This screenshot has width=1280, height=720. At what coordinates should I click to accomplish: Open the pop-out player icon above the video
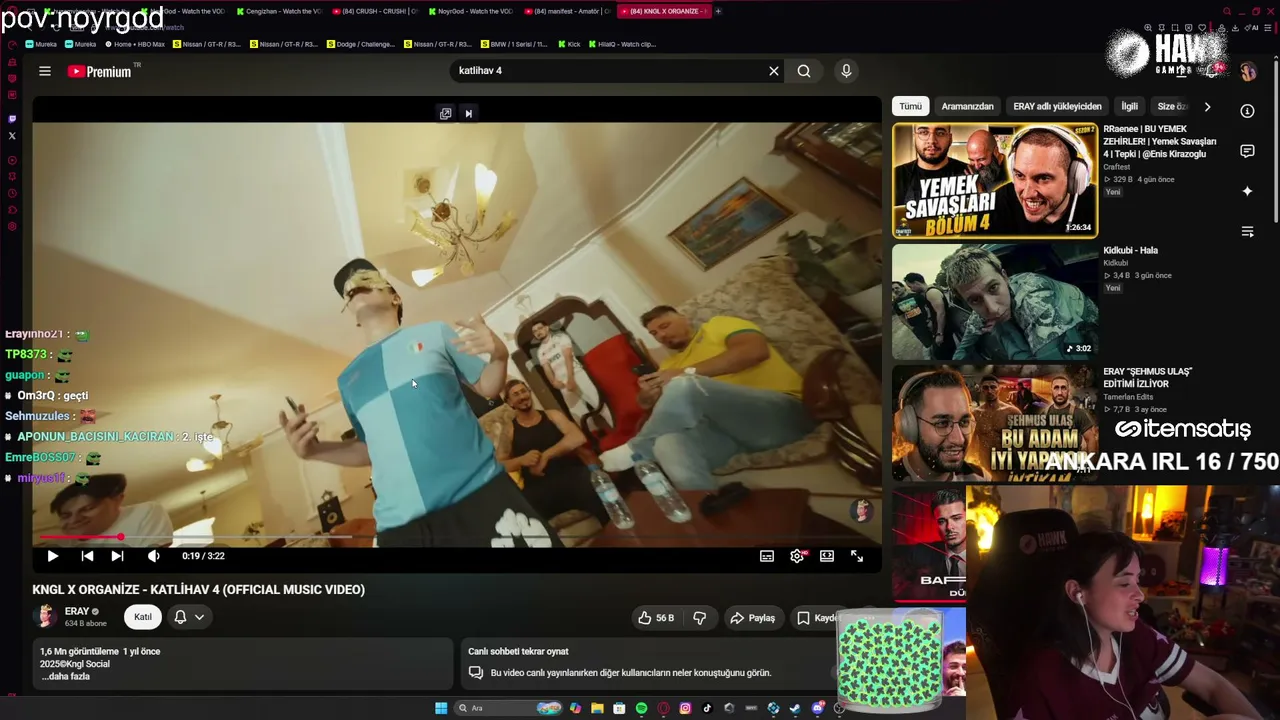click(445, 113)
